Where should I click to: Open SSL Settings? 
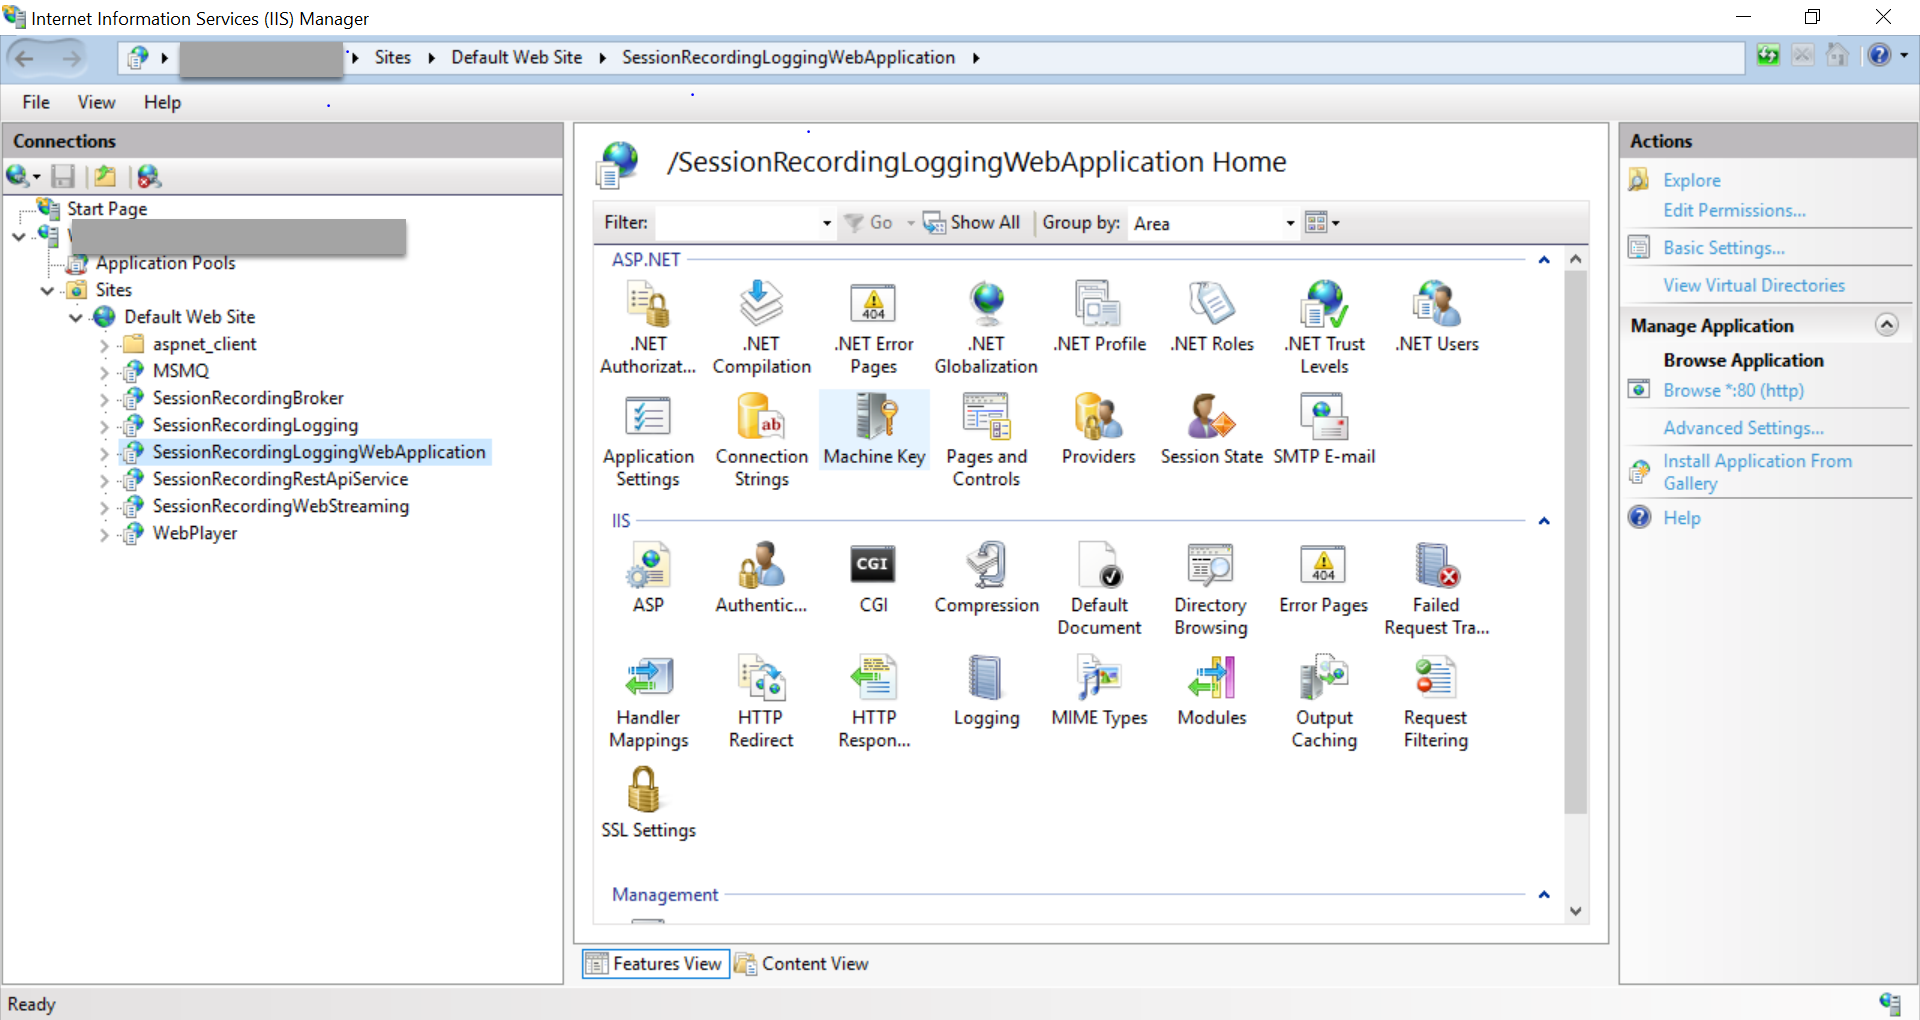pos(647,800)
